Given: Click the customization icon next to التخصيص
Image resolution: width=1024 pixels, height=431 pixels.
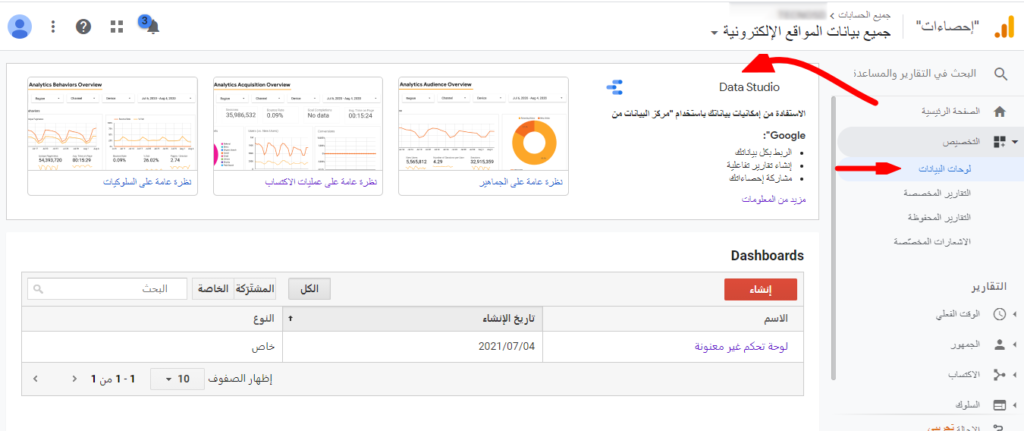Looking at the screenshot, I should tap(999, 142).
